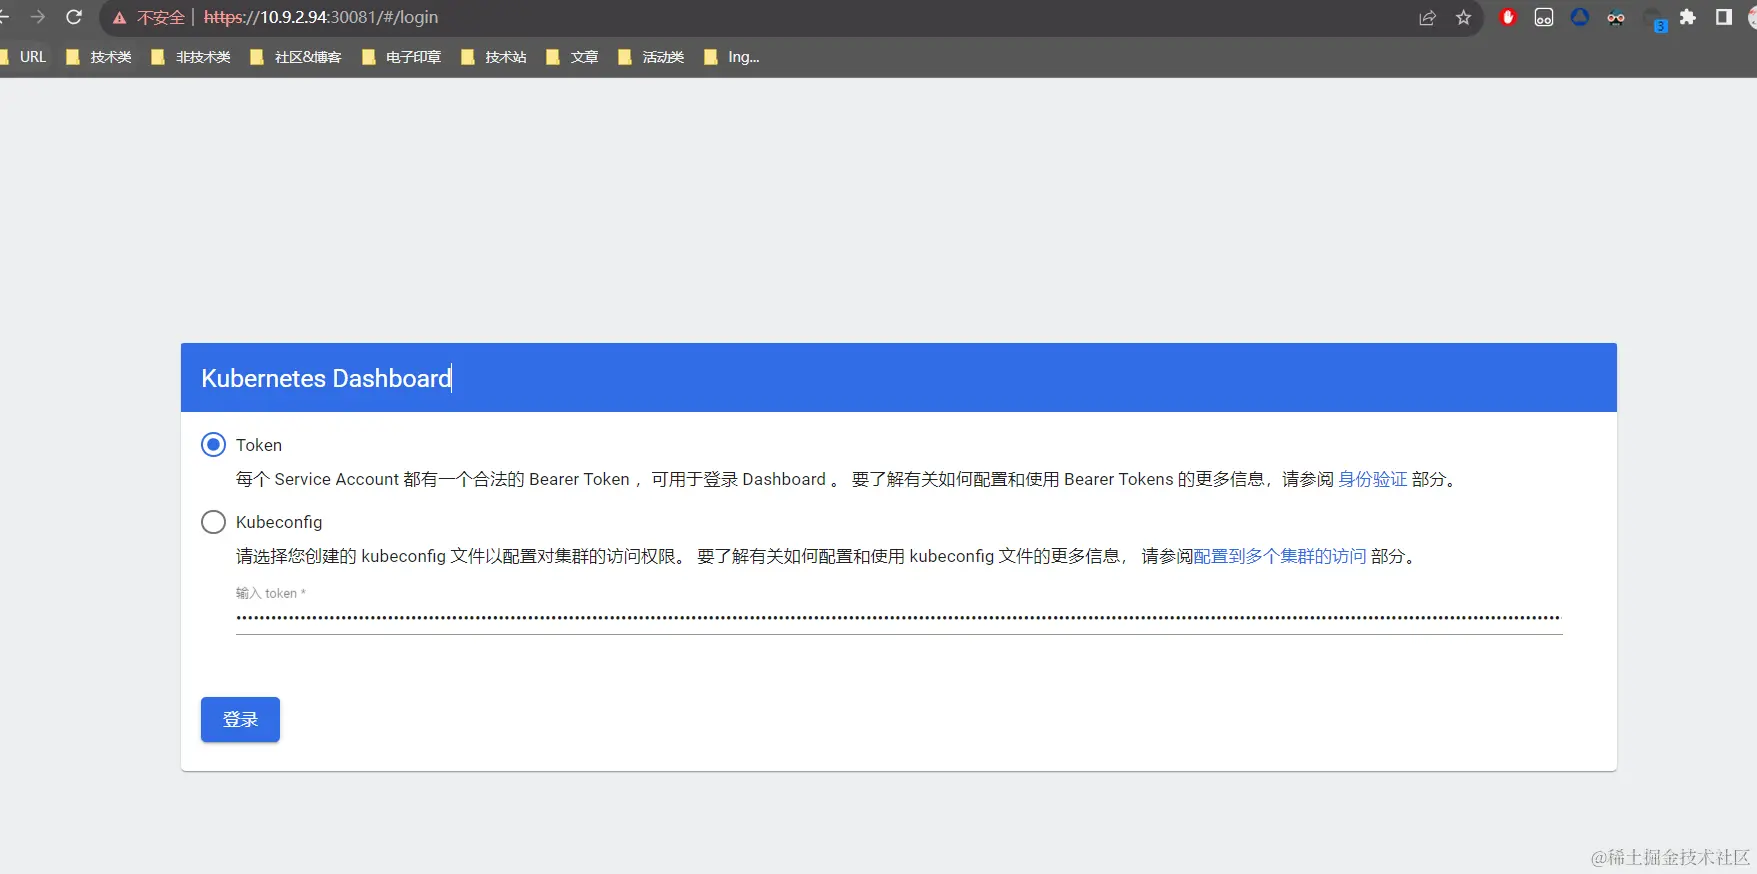Click the address bar URL

321,17
